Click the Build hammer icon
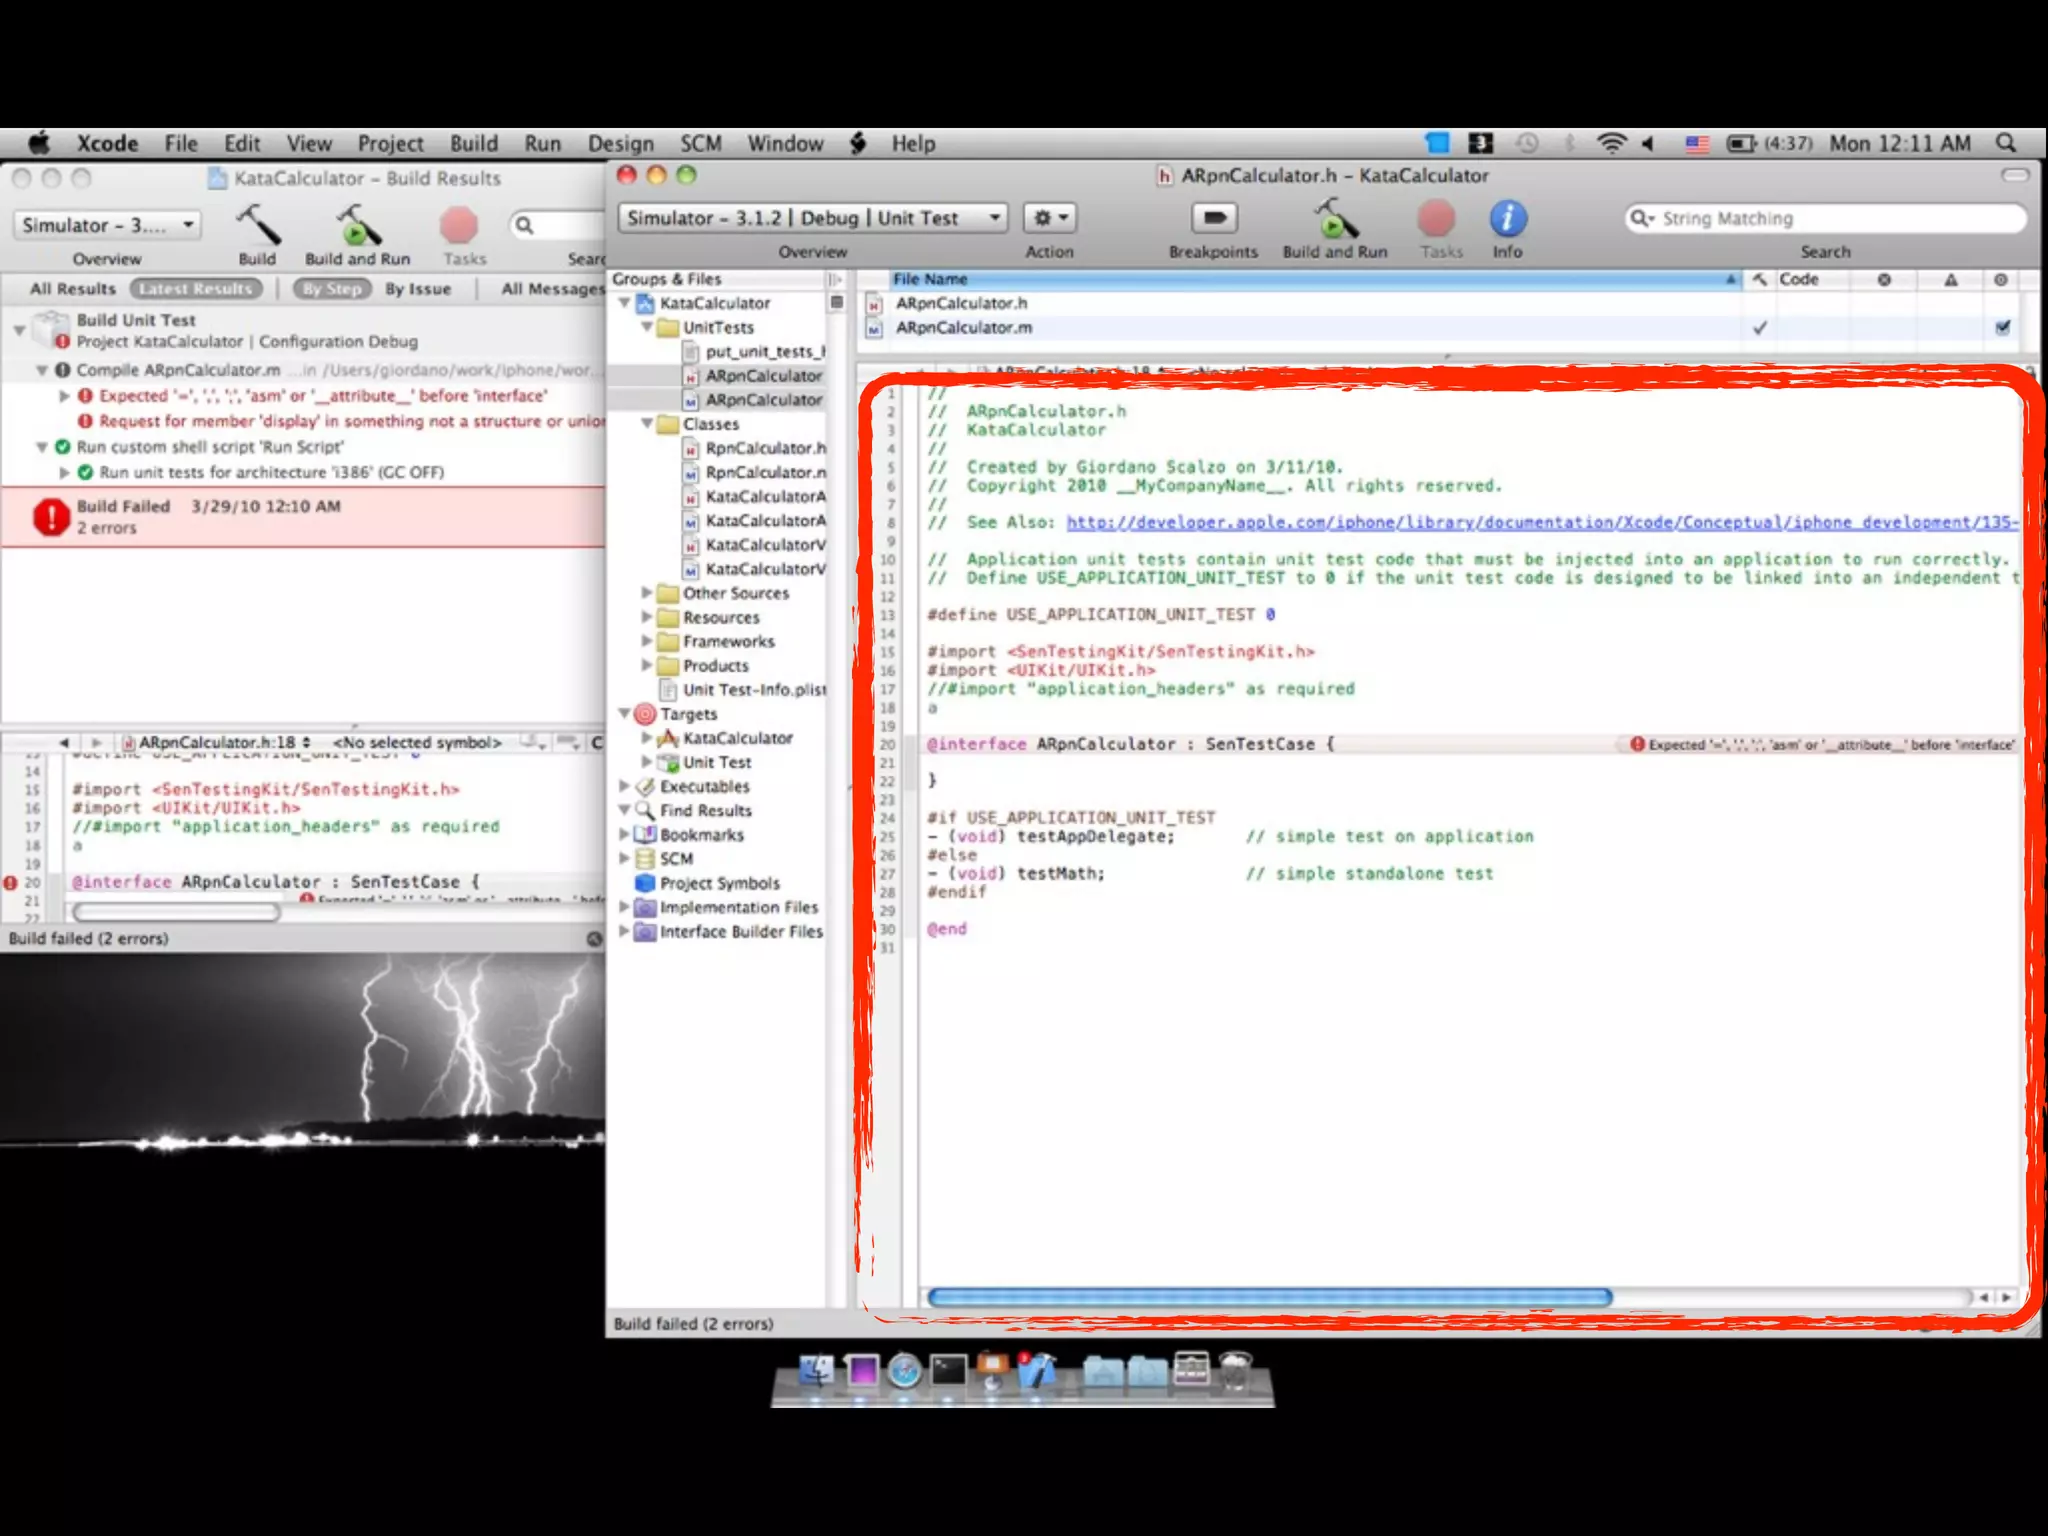Screen dimensions: 2048x1536 (257, 226)
